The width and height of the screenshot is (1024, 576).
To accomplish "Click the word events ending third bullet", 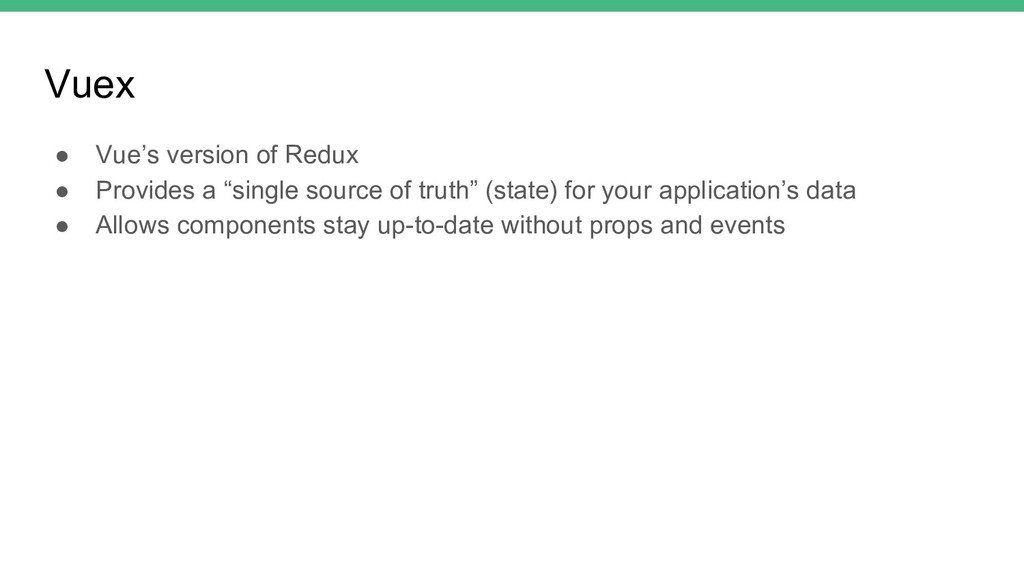I will point(747,226).
